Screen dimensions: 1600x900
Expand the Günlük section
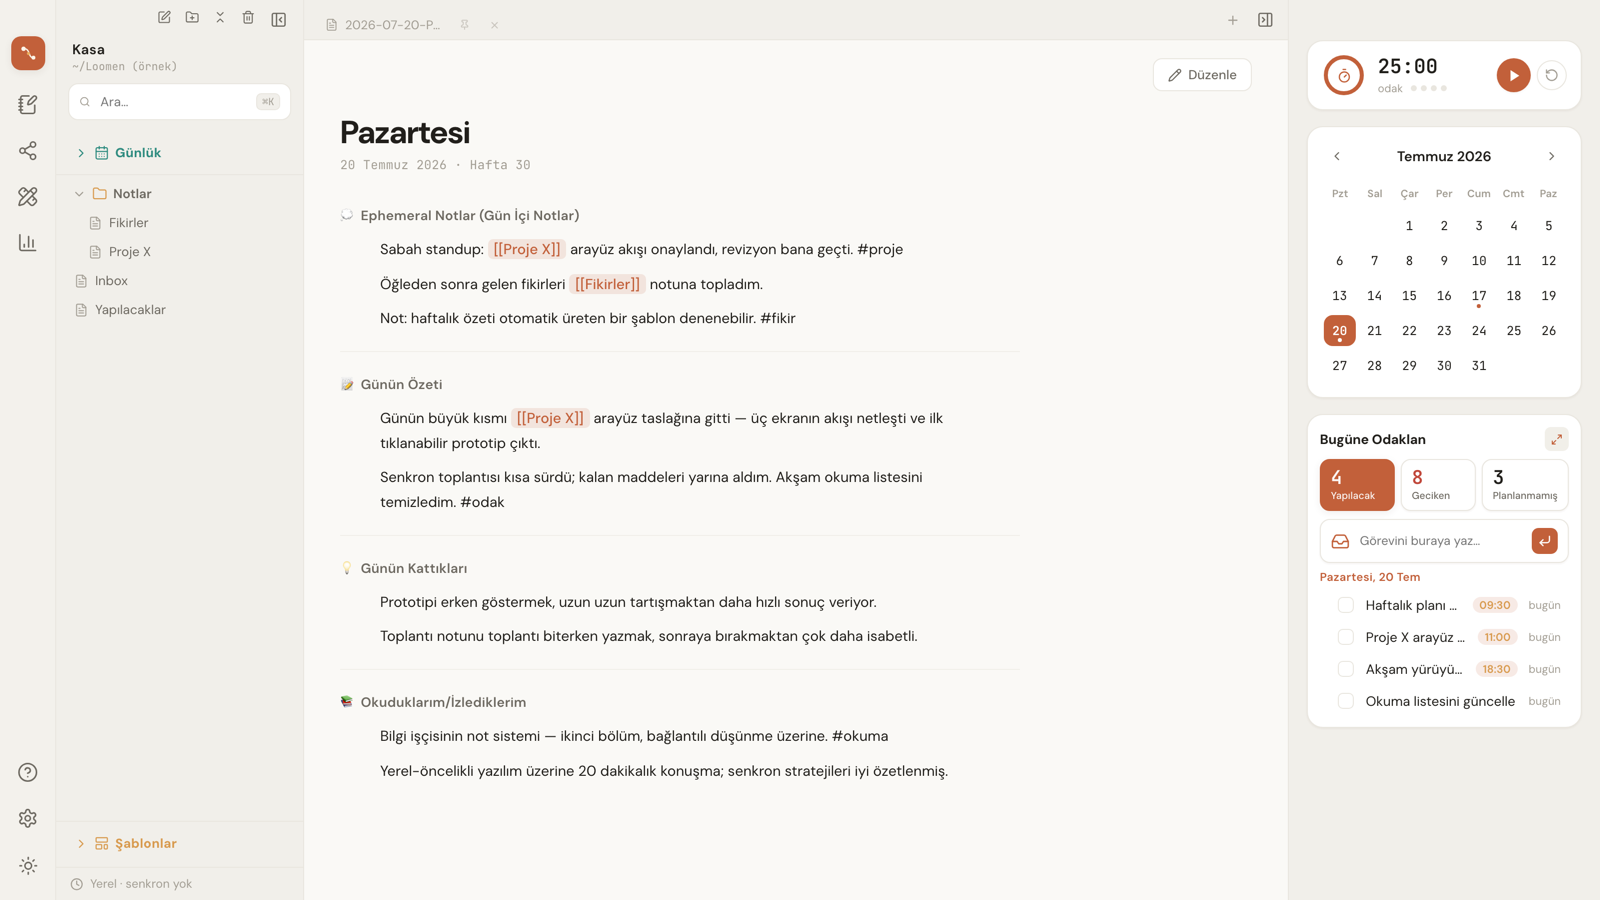81,153
